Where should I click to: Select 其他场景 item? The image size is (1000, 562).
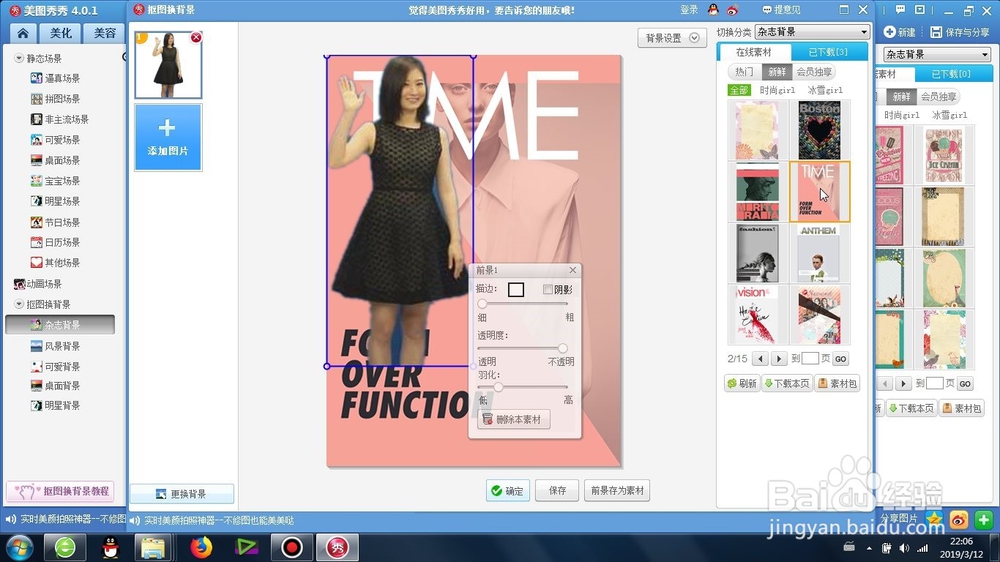[55, 263]
